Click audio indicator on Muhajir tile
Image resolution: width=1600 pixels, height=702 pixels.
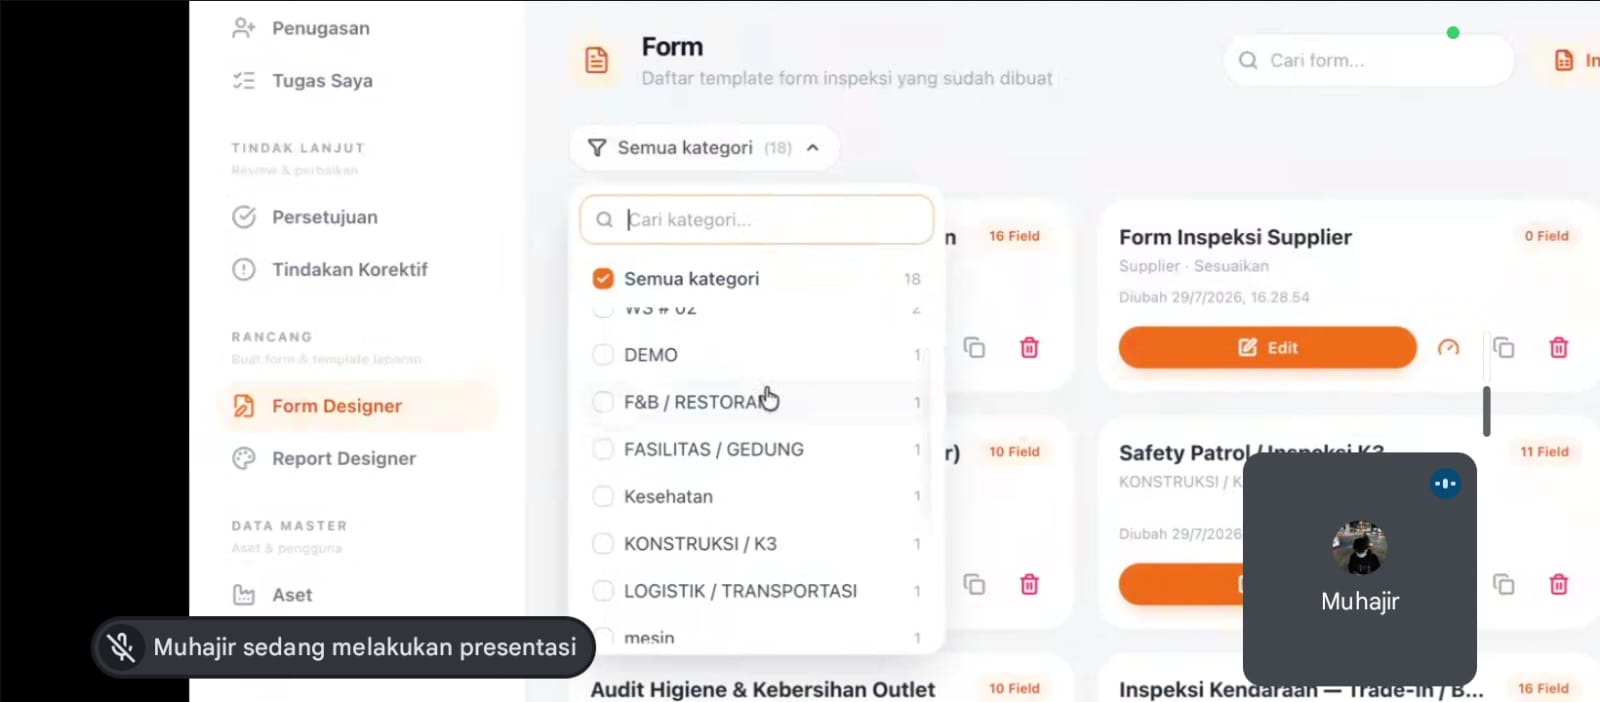(1445, 484)
